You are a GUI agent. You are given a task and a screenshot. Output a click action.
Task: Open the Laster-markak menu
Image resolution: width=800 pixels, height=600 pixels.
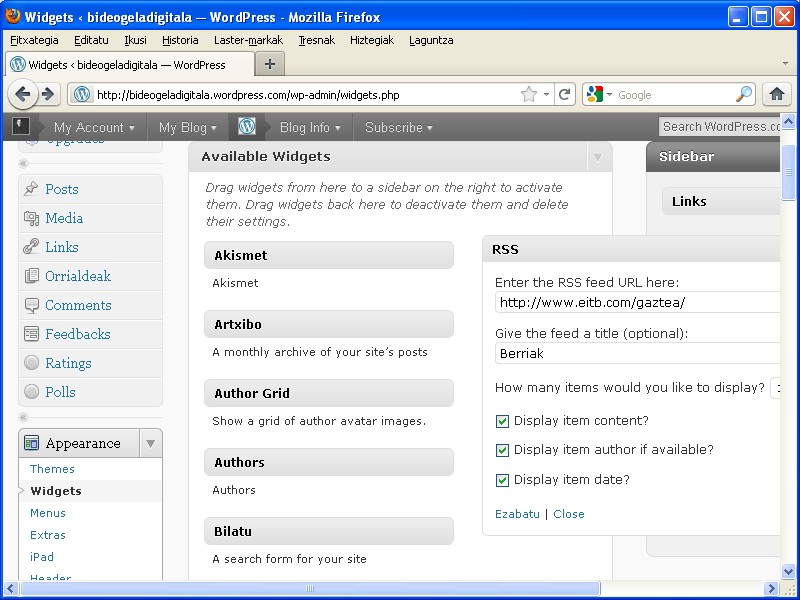(x=248, y=40)
